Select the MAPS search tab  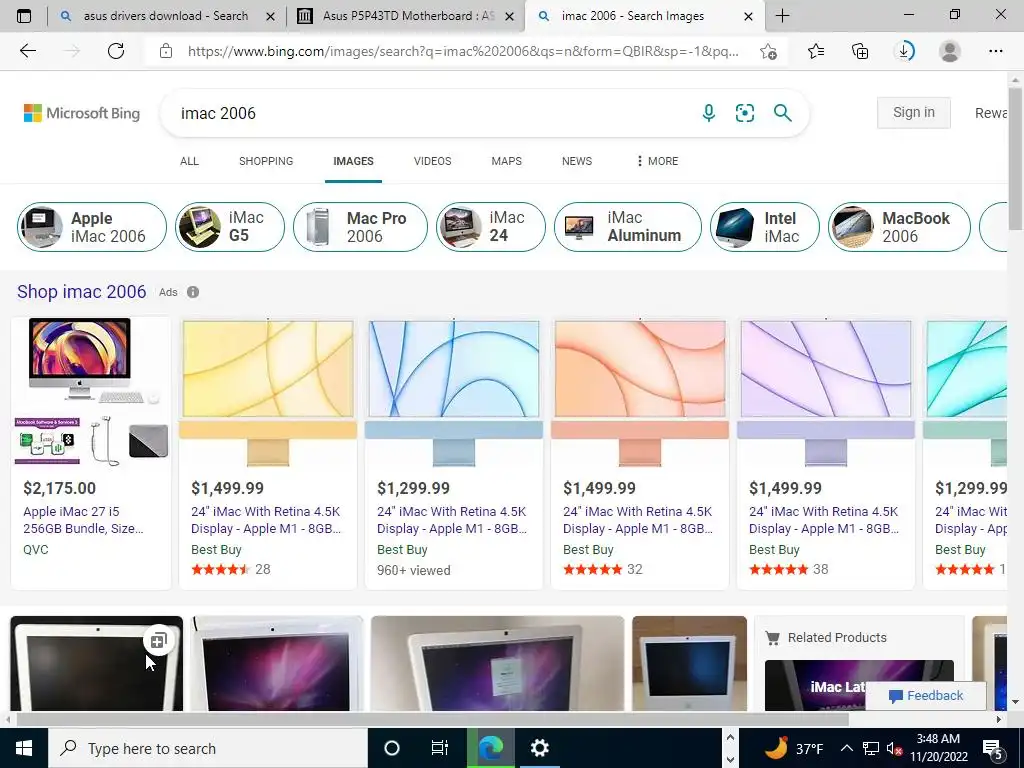point(507,161)
